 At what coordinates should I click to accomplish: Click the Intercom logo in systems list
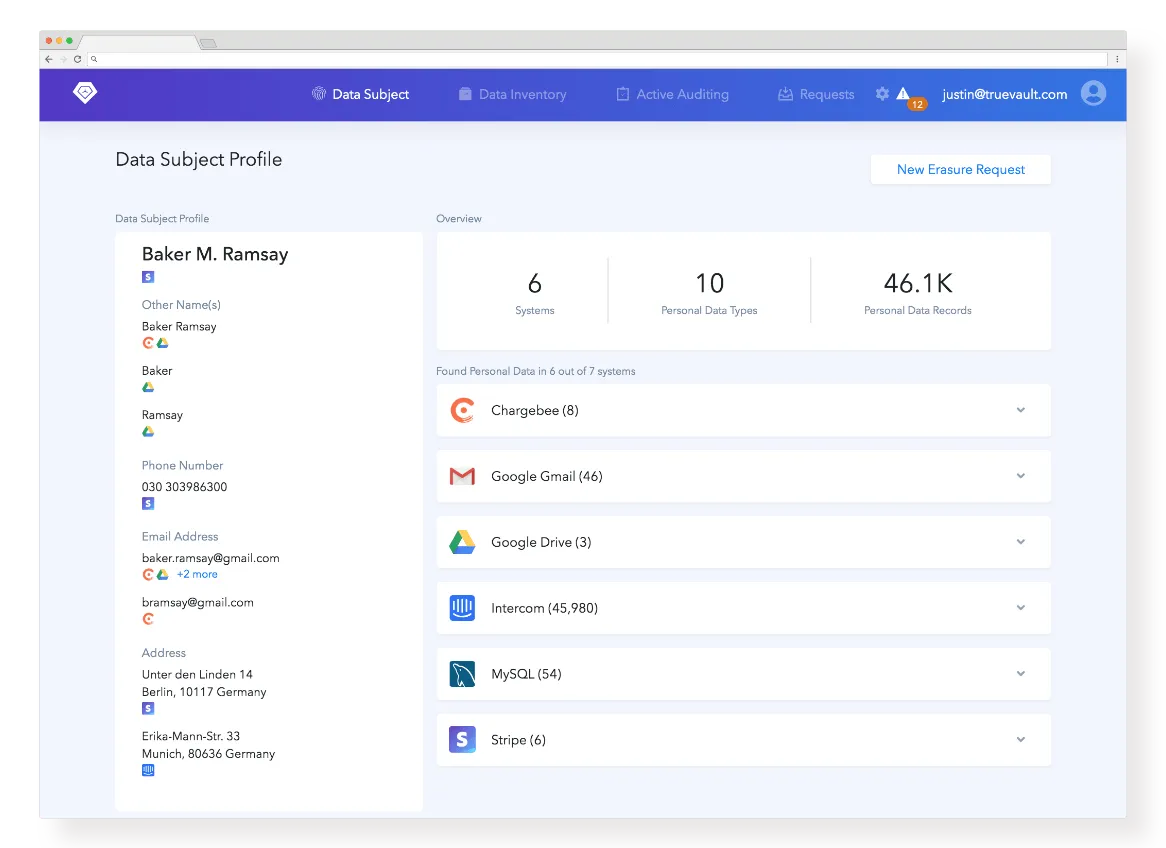click(462, 608)
